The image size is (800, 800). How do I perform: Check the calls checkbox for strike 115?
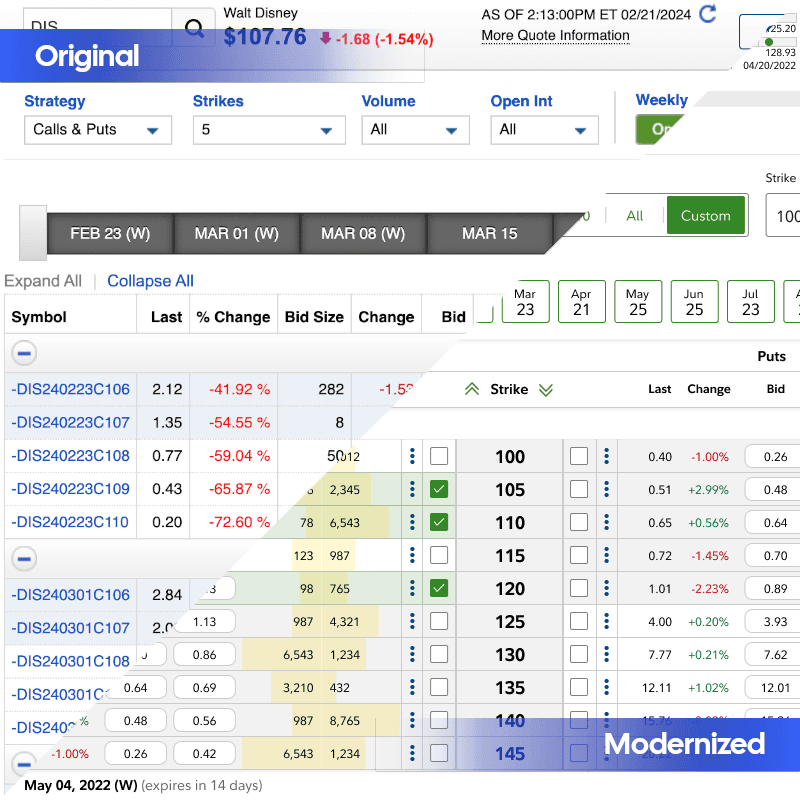(439, 555)
